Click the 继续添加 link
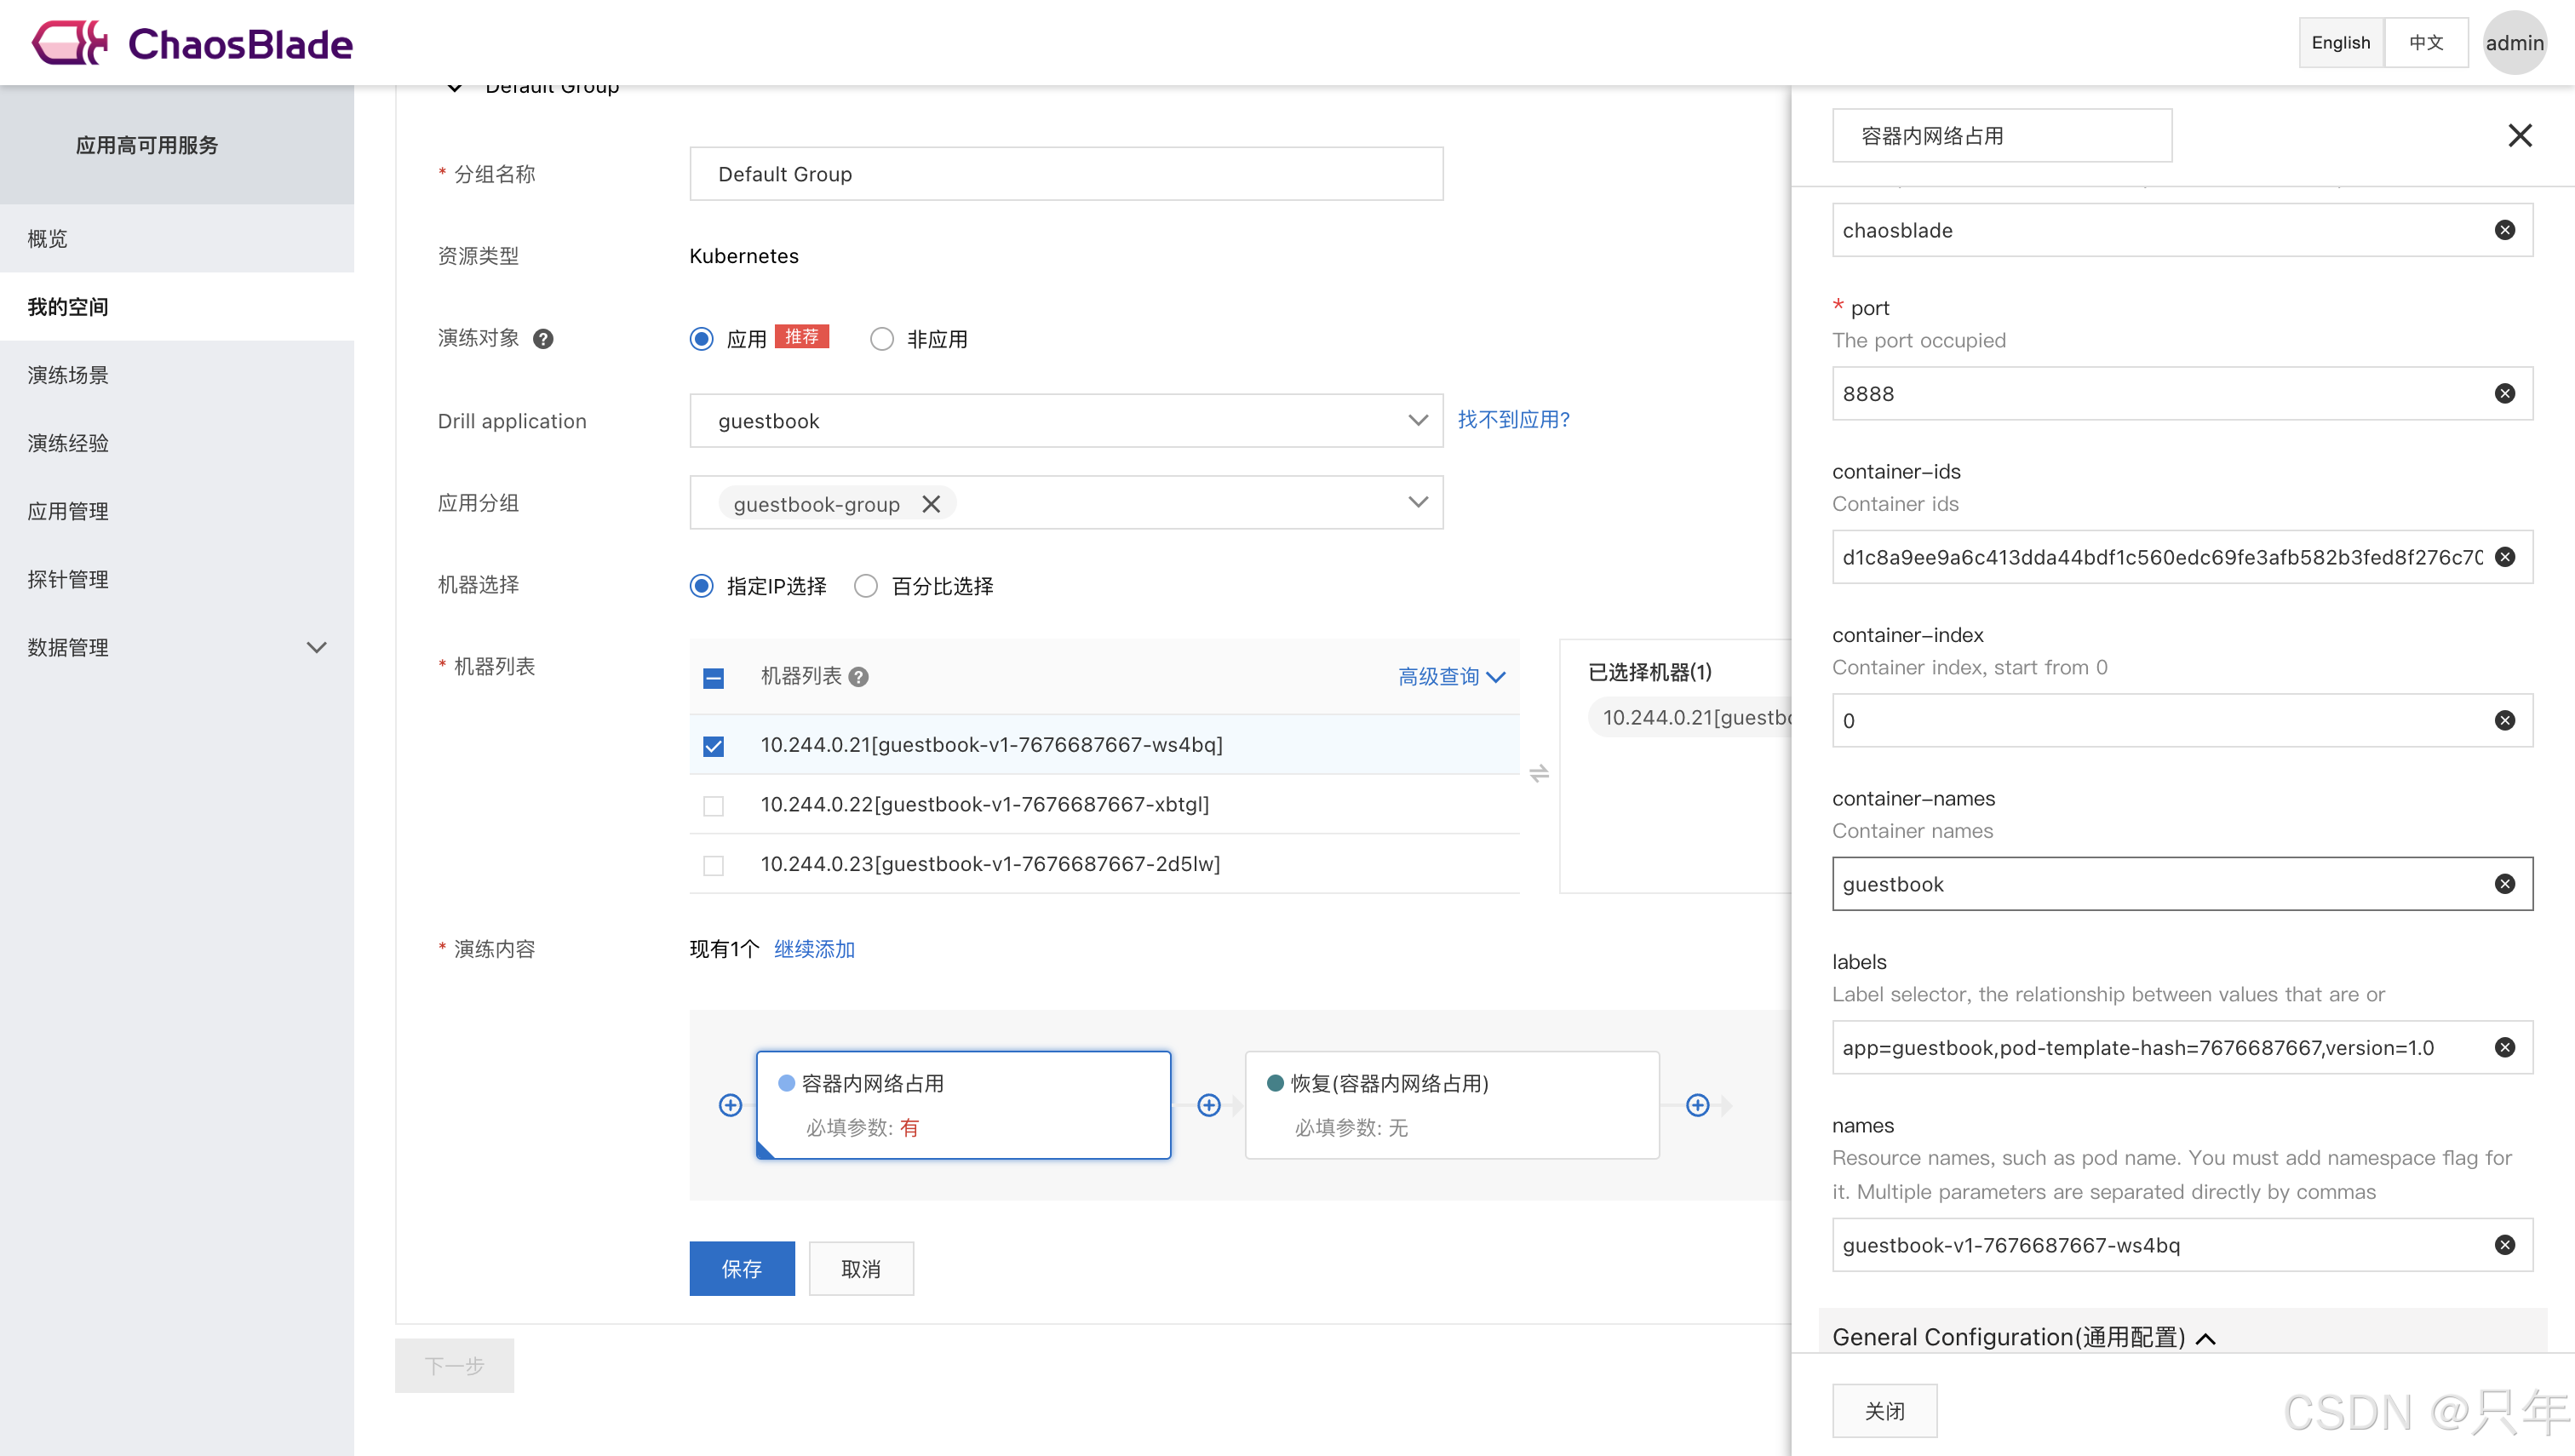The image size is (2575, 1456). tap(814, 949)
